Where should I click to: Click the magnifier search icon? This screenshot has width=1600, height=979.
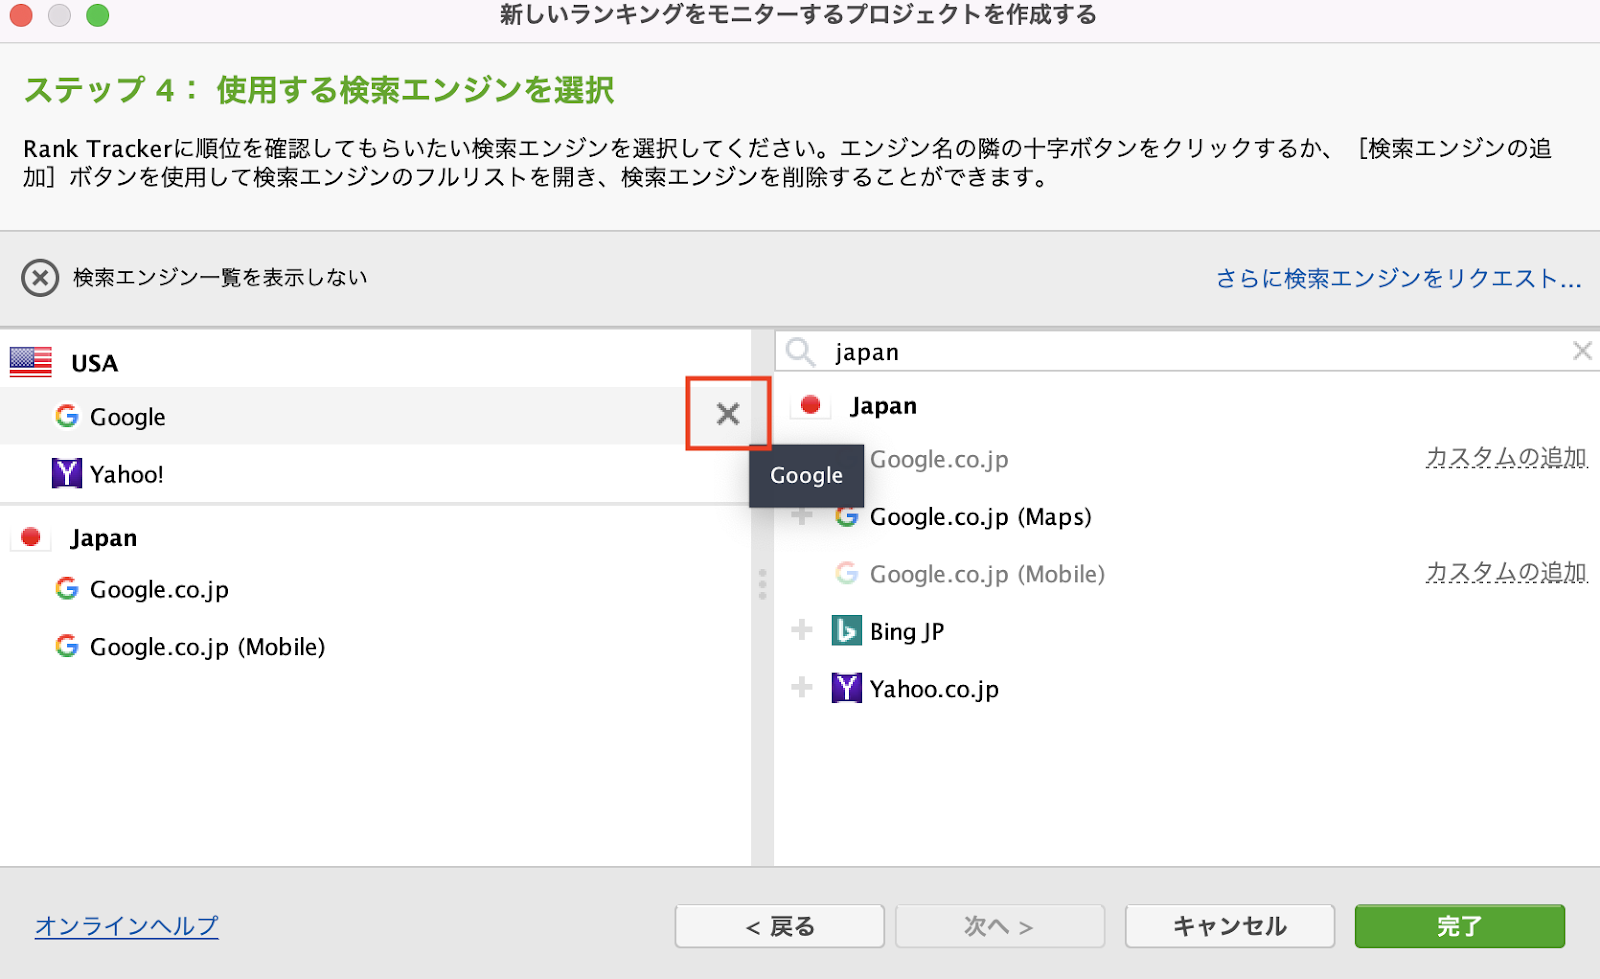(800, 352)
